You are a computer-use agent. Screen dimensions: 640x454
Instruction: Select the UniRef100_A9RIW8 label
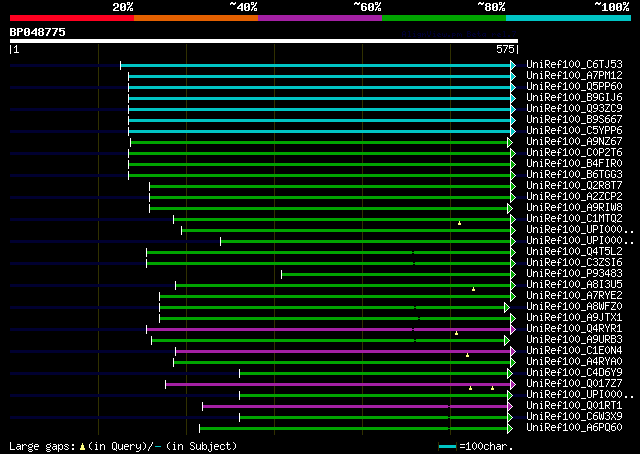coord(574,207)
